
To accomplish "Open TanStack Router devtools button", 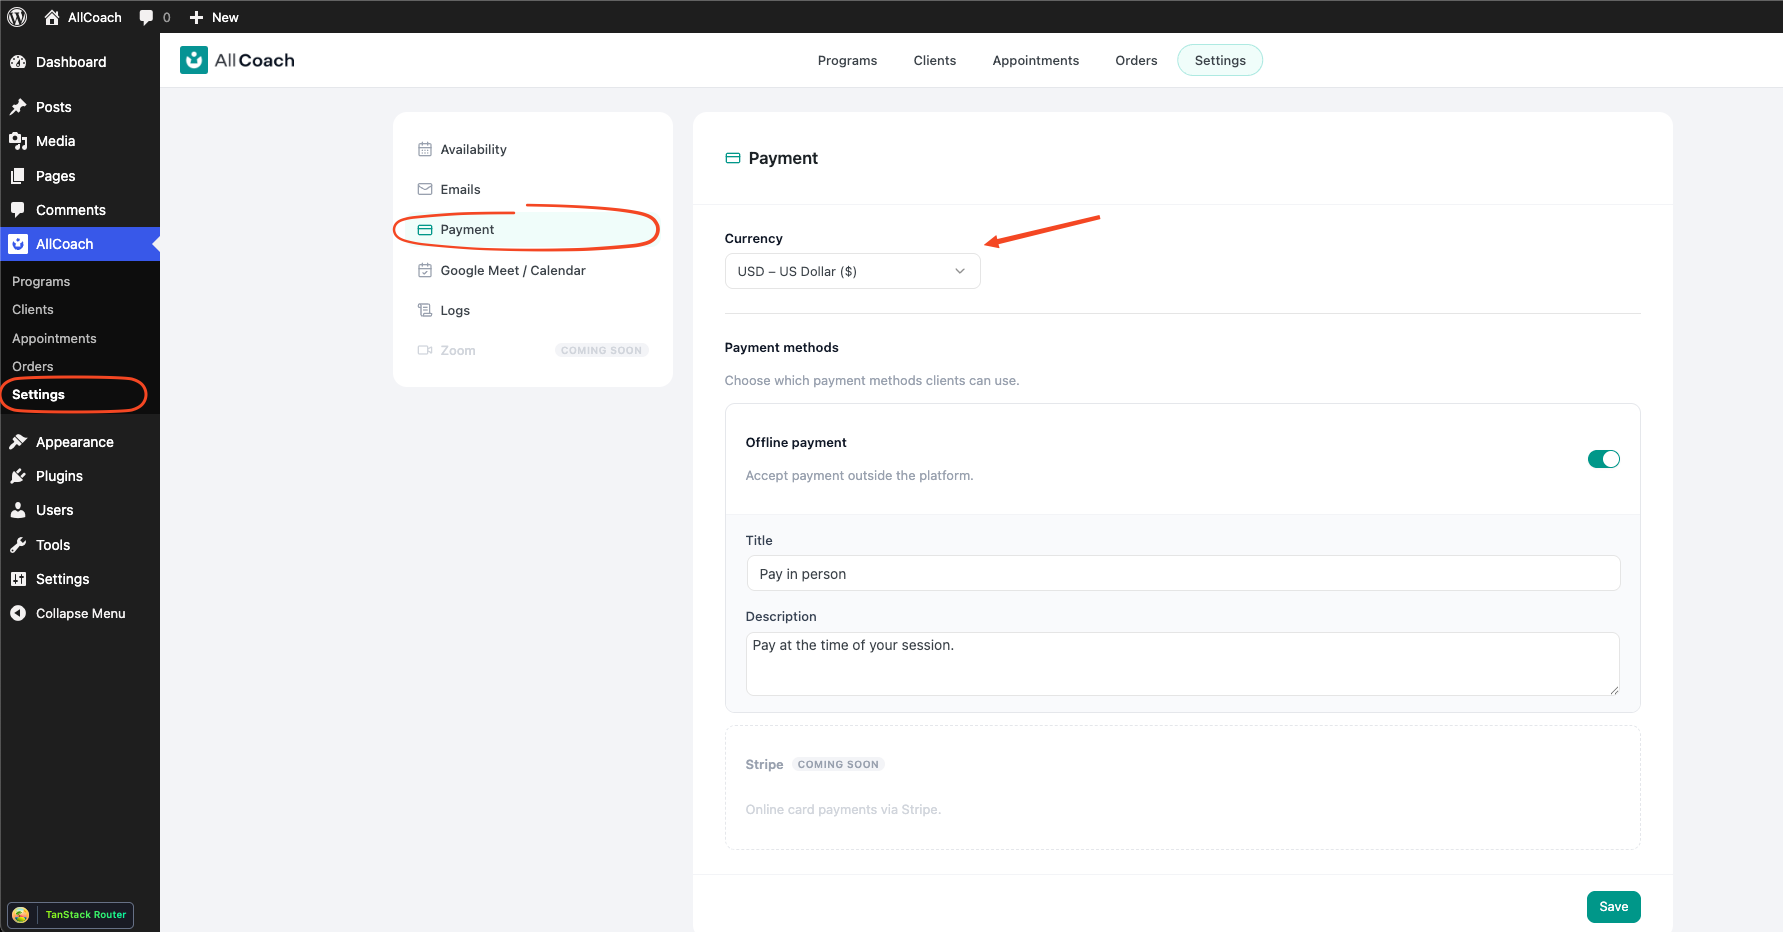I will click(71, 915).
